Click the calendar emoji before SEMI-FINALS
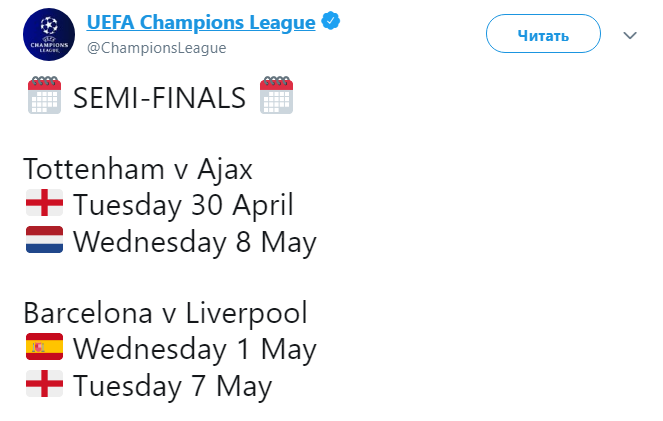The image size is (663, 421). (44, 96)
